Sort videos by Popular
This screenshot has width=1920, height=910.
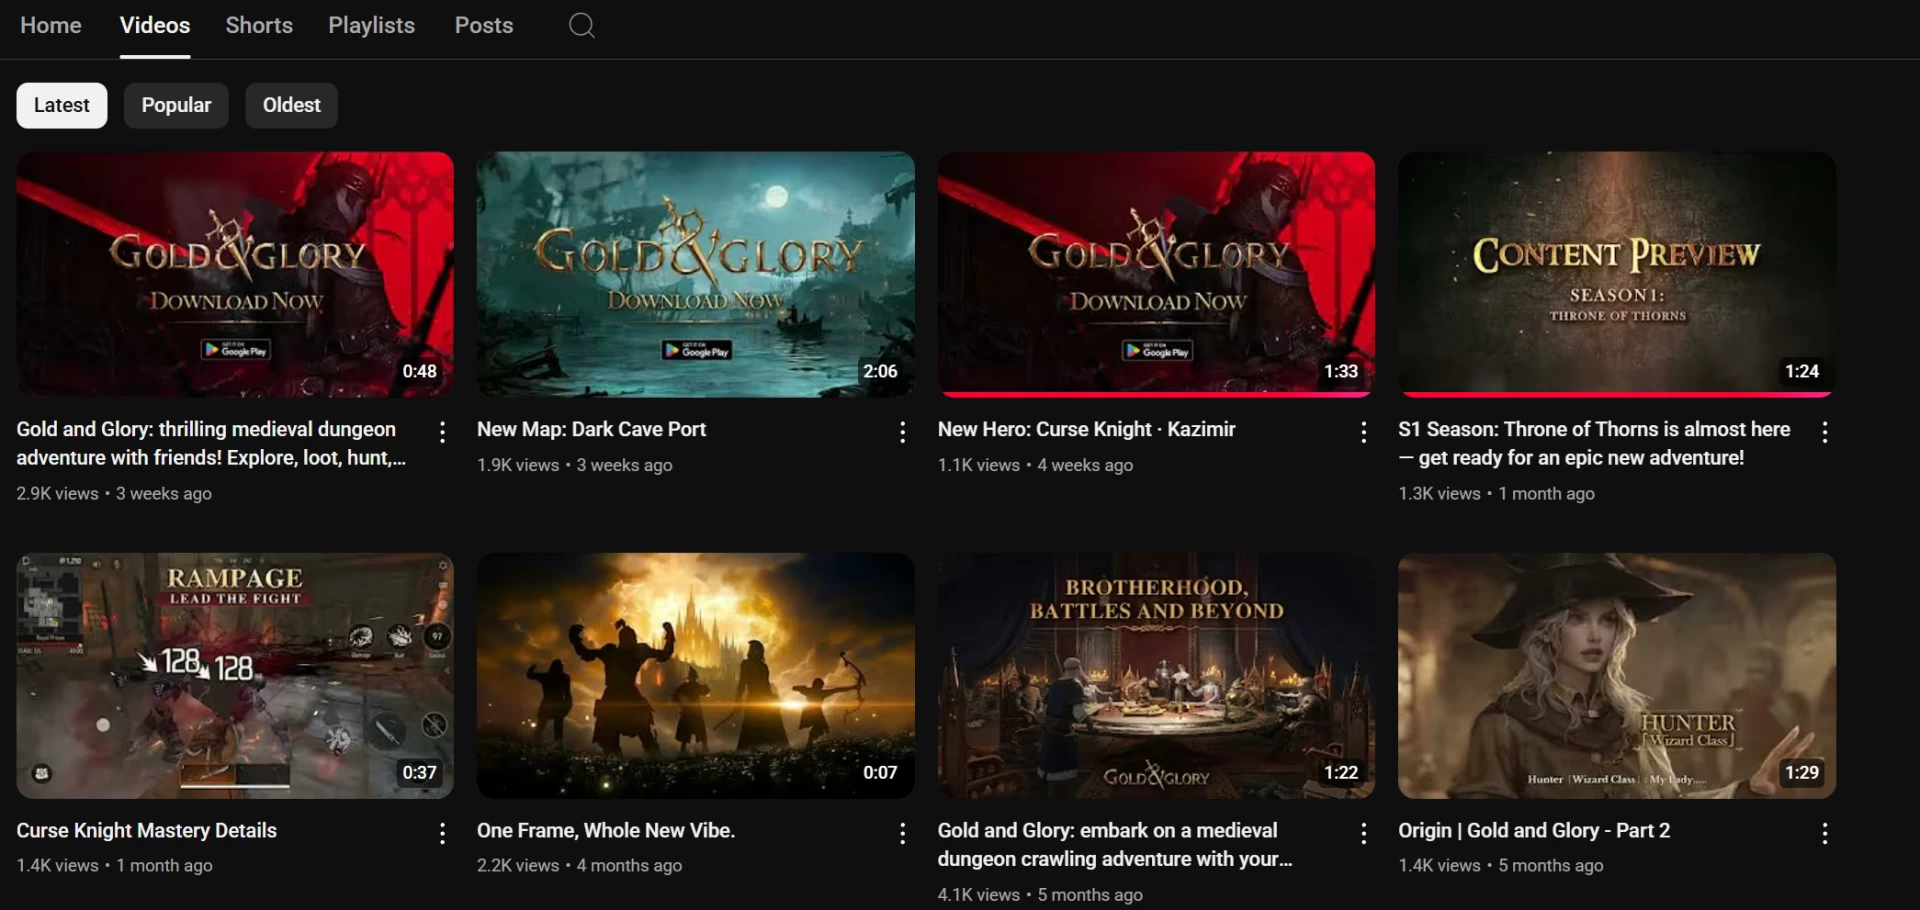click(x=176, y=105)
